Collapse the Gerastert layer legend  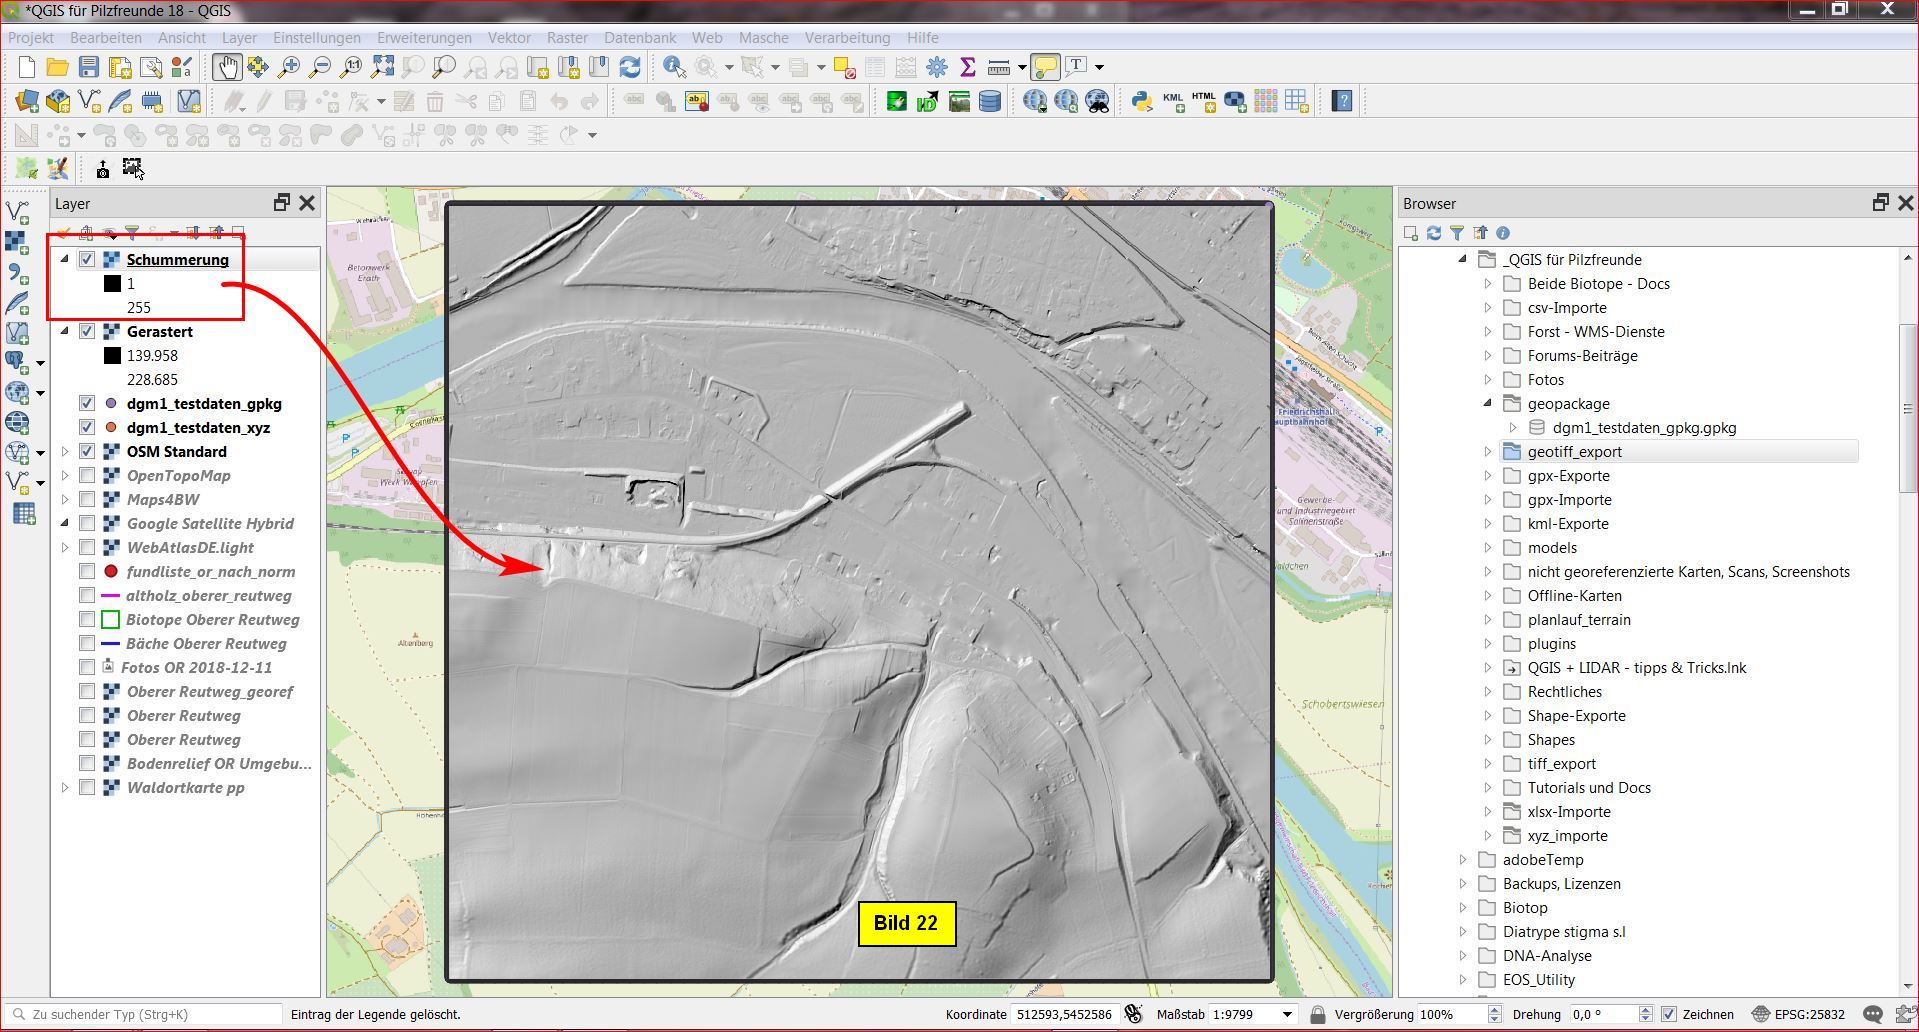[65, 332]
